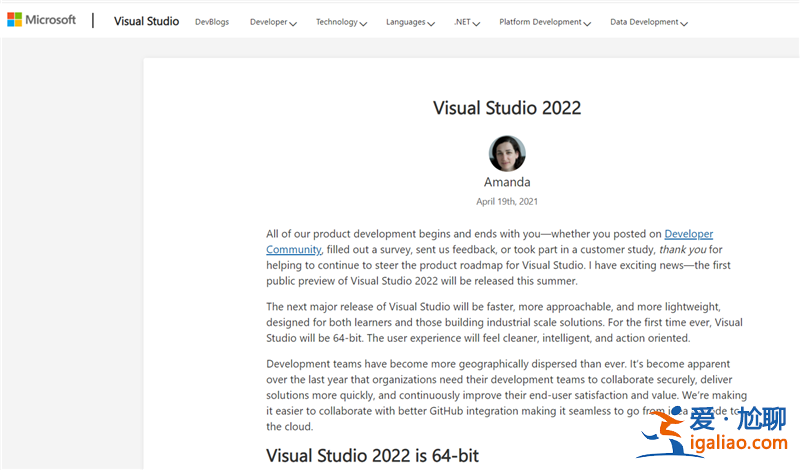Expand the Developer menu
The image size is (800, 470).
click(x=273, y=22)
